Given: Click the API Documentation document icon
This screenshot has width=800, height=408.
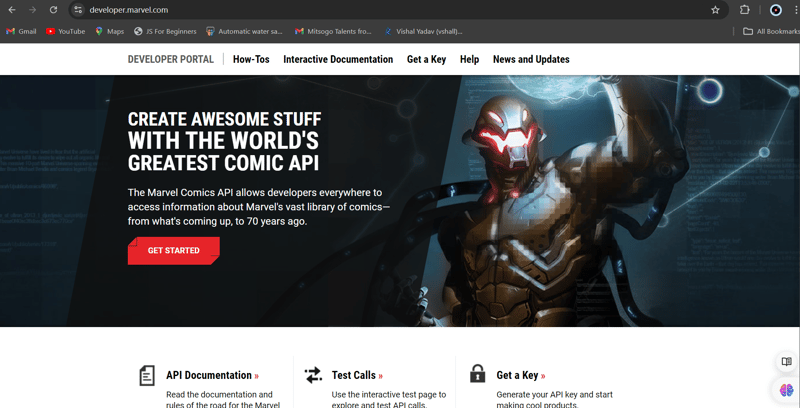Looking at the screenshot, I should tap(147, 375).
